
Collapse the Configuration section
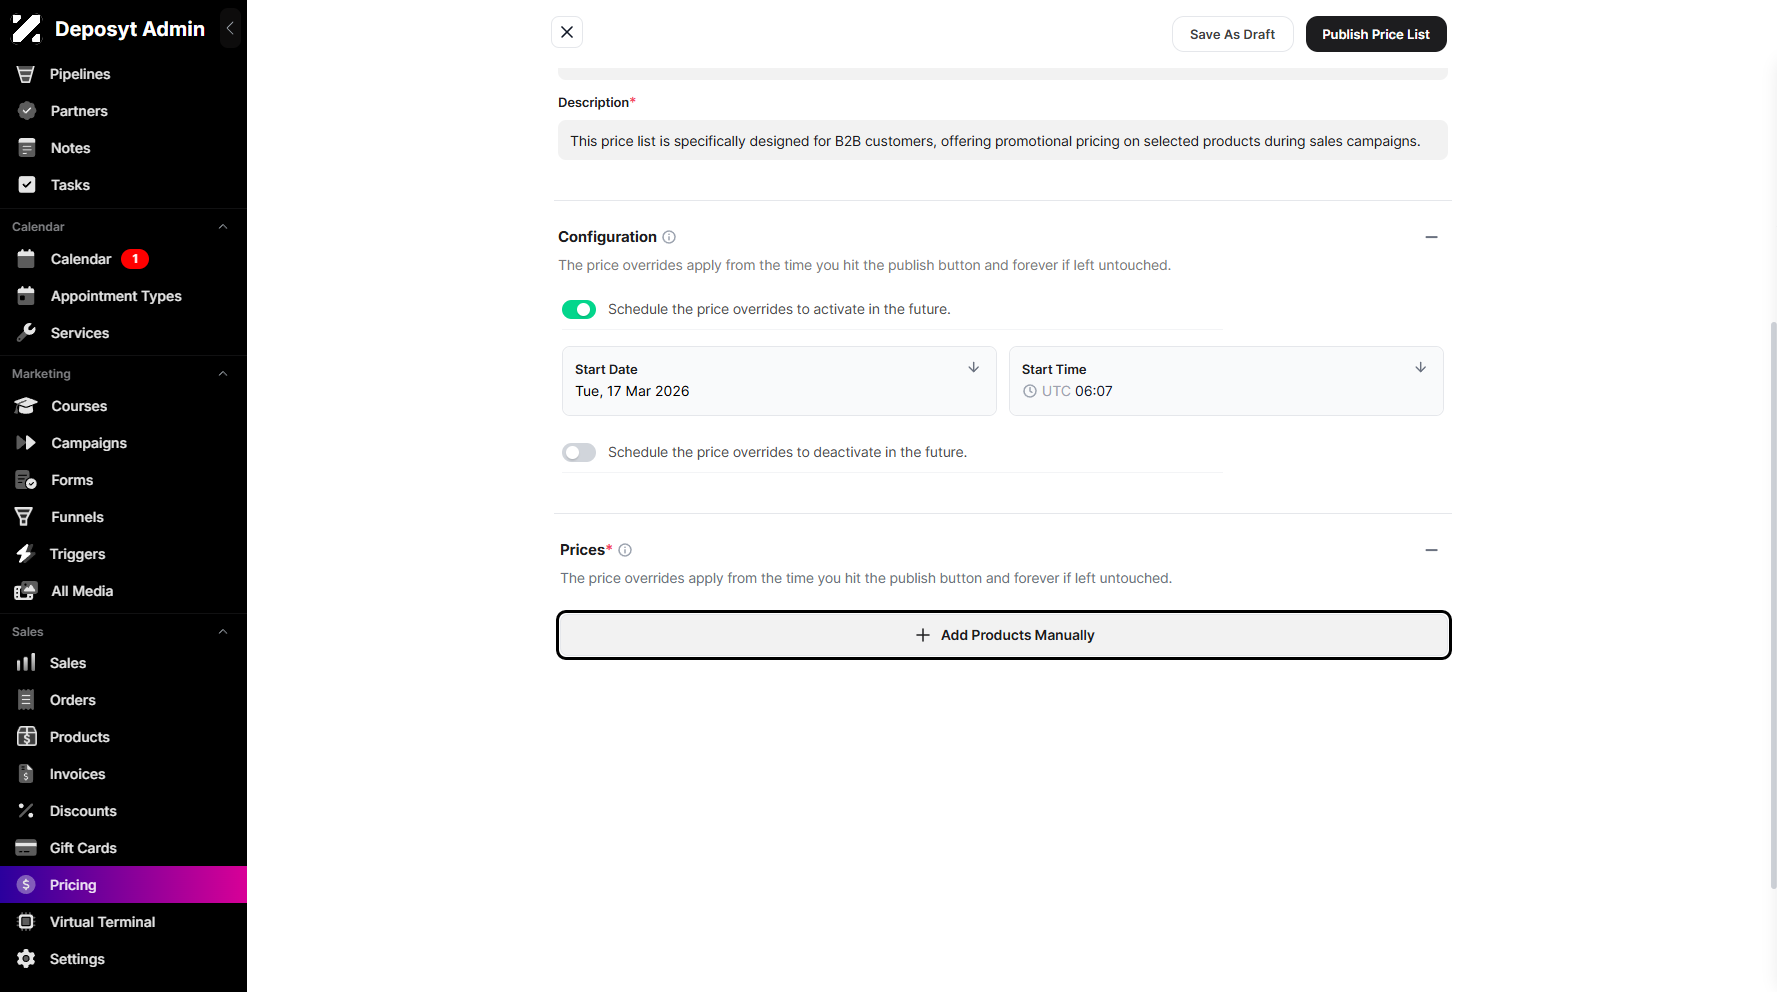[1431, 237]
